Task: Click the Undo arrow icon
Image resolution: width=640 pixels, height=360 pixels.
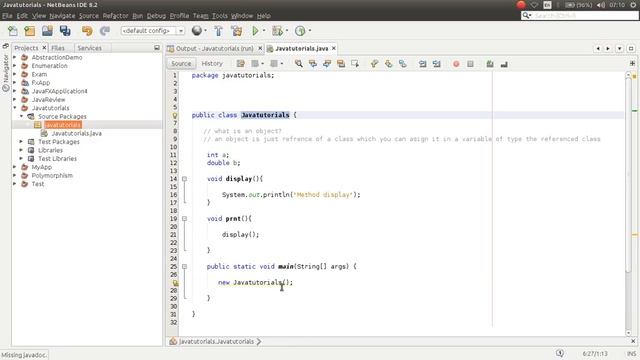Action: (x=87, y=31)
